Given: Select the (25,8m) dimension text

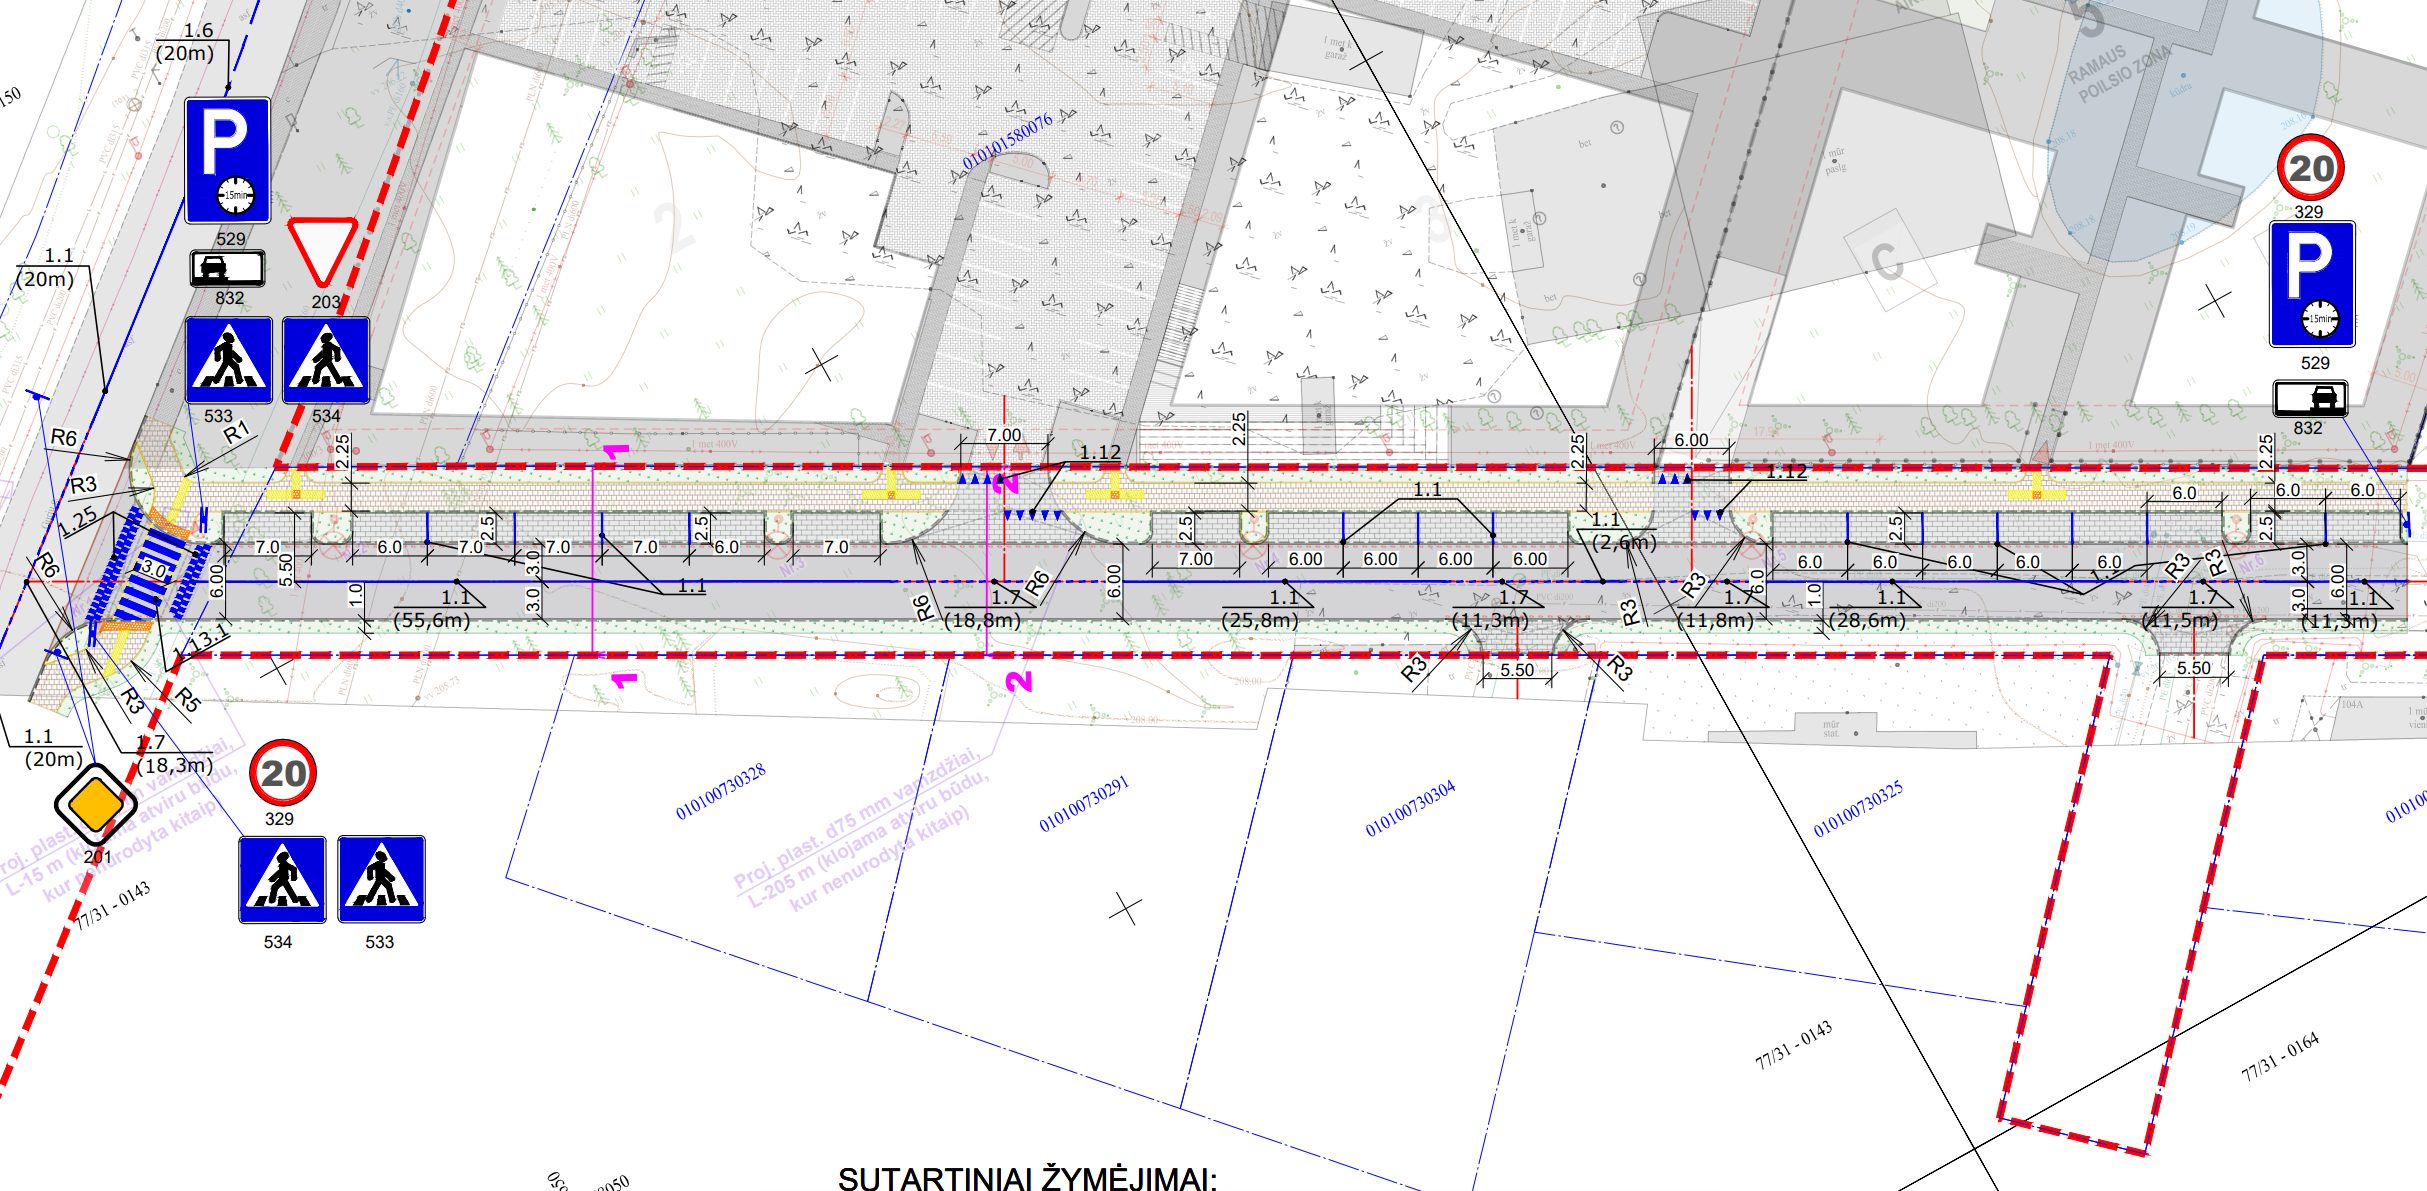Looking at the screenshot, I should (1259, 620).
